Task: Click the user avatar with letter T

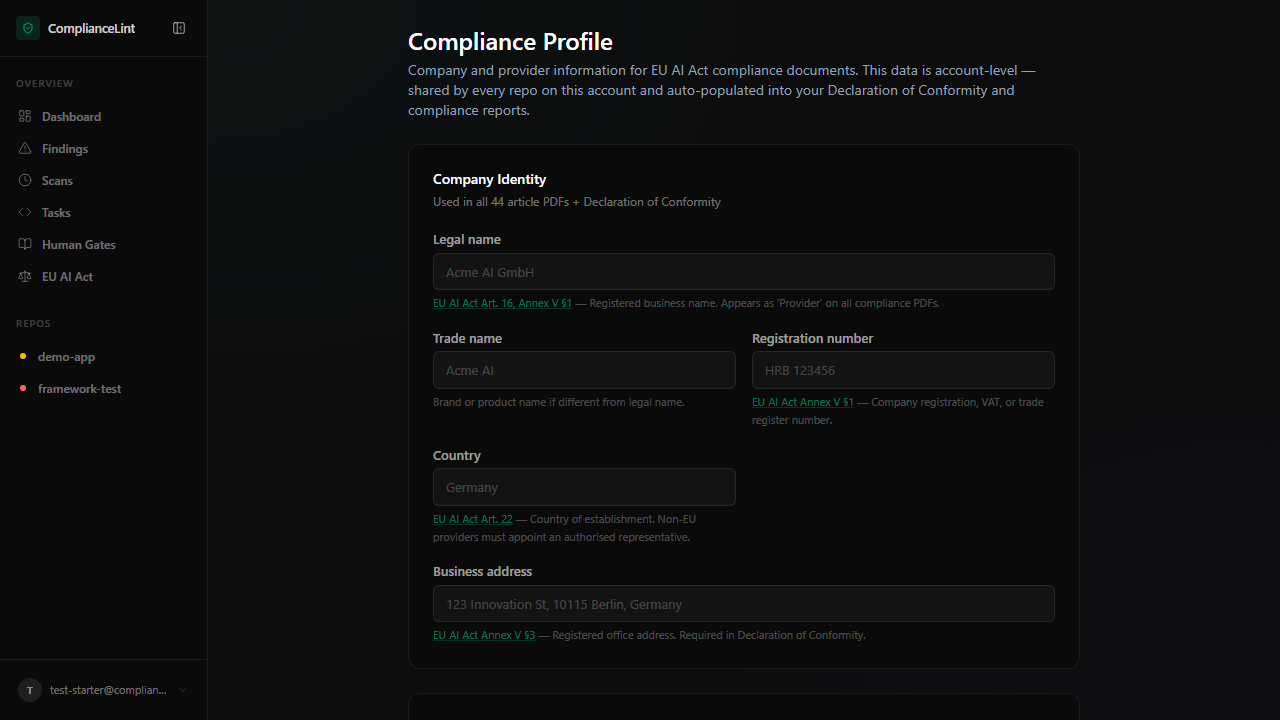Action: pyautogui.click(x=30, y=690)
